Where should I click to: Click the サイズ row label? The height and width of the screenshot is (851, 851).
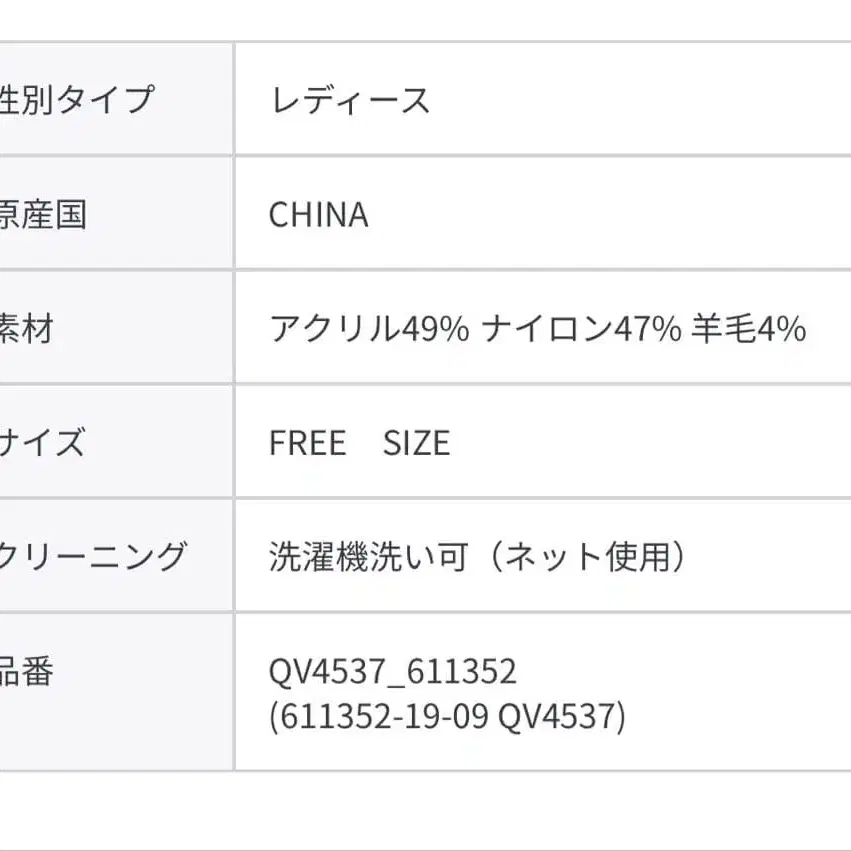point(43,442)
